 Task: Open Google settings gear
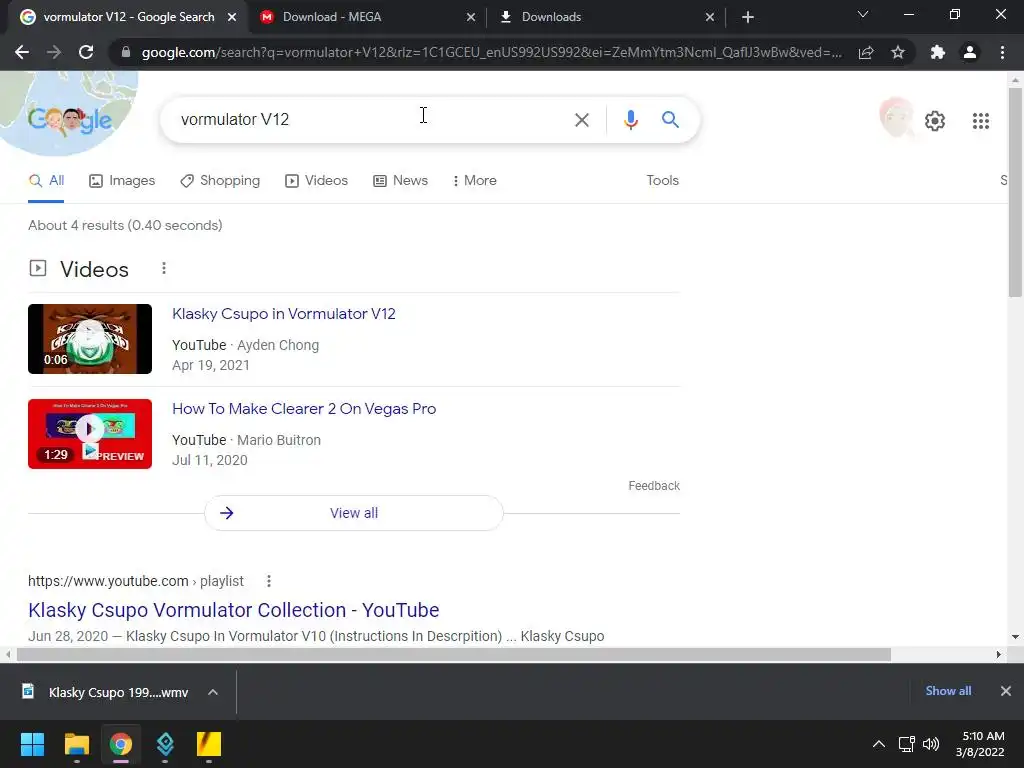[x=935, y=121]
